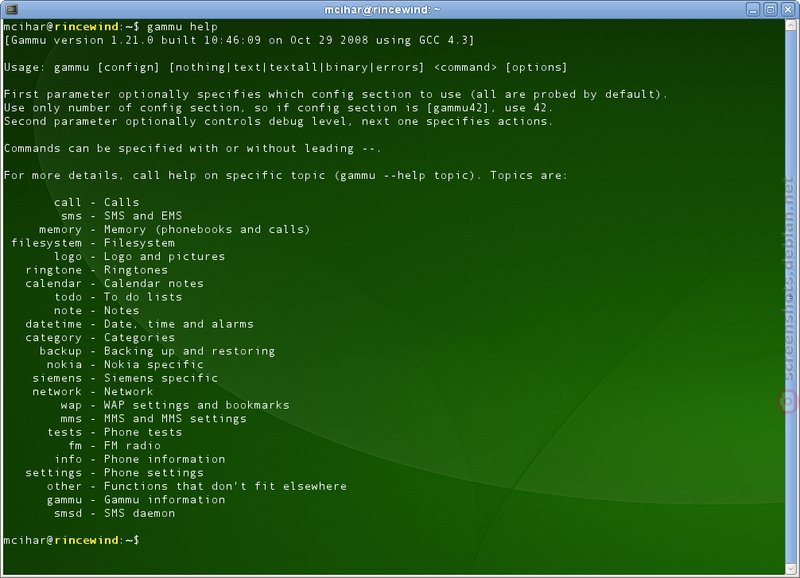The image size is (800, 578).
Task: Click the 'category - Categories' row
Action: (100, 338)
